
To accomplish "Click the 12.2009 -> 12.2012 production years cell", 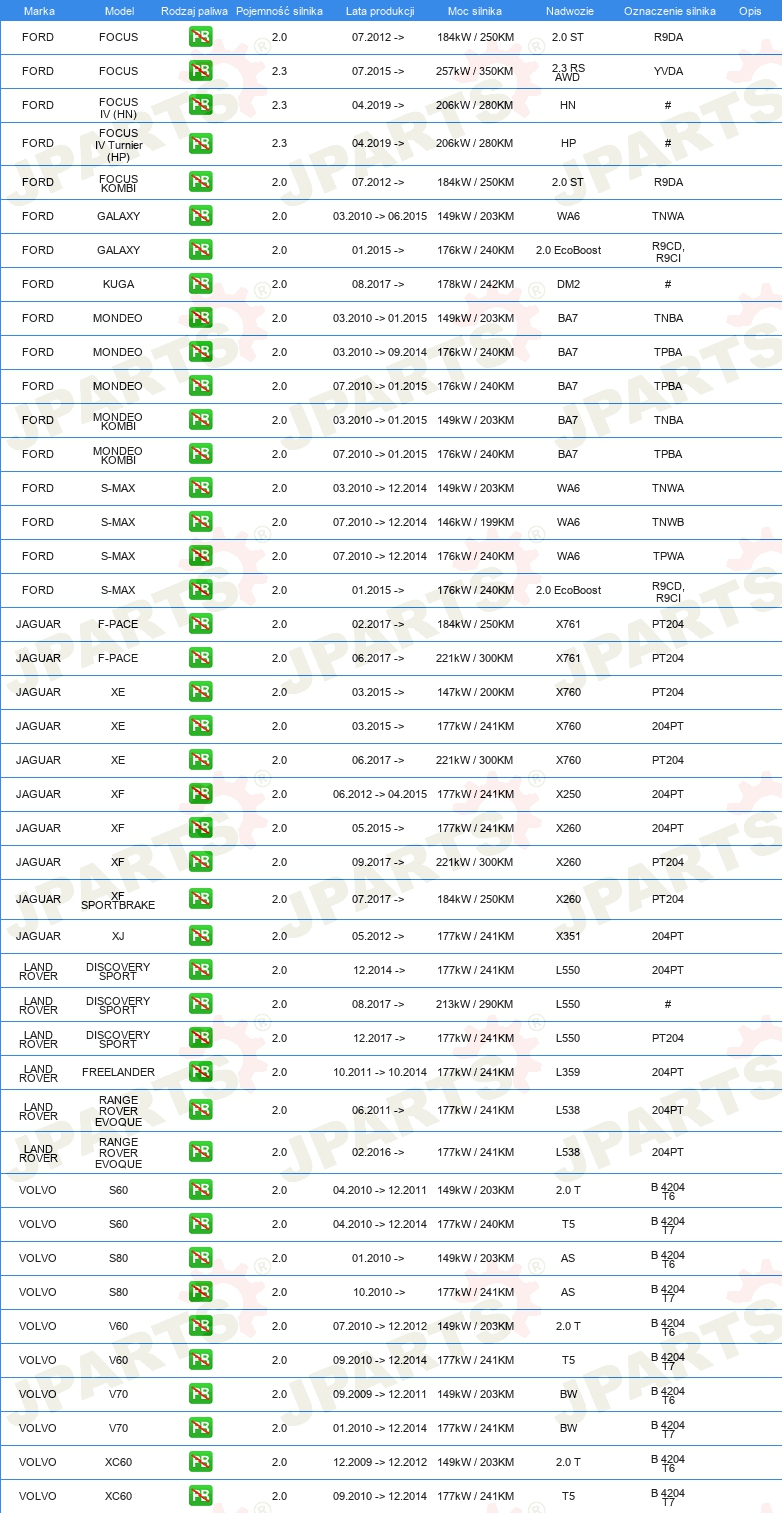I will tap(380, 1462).
